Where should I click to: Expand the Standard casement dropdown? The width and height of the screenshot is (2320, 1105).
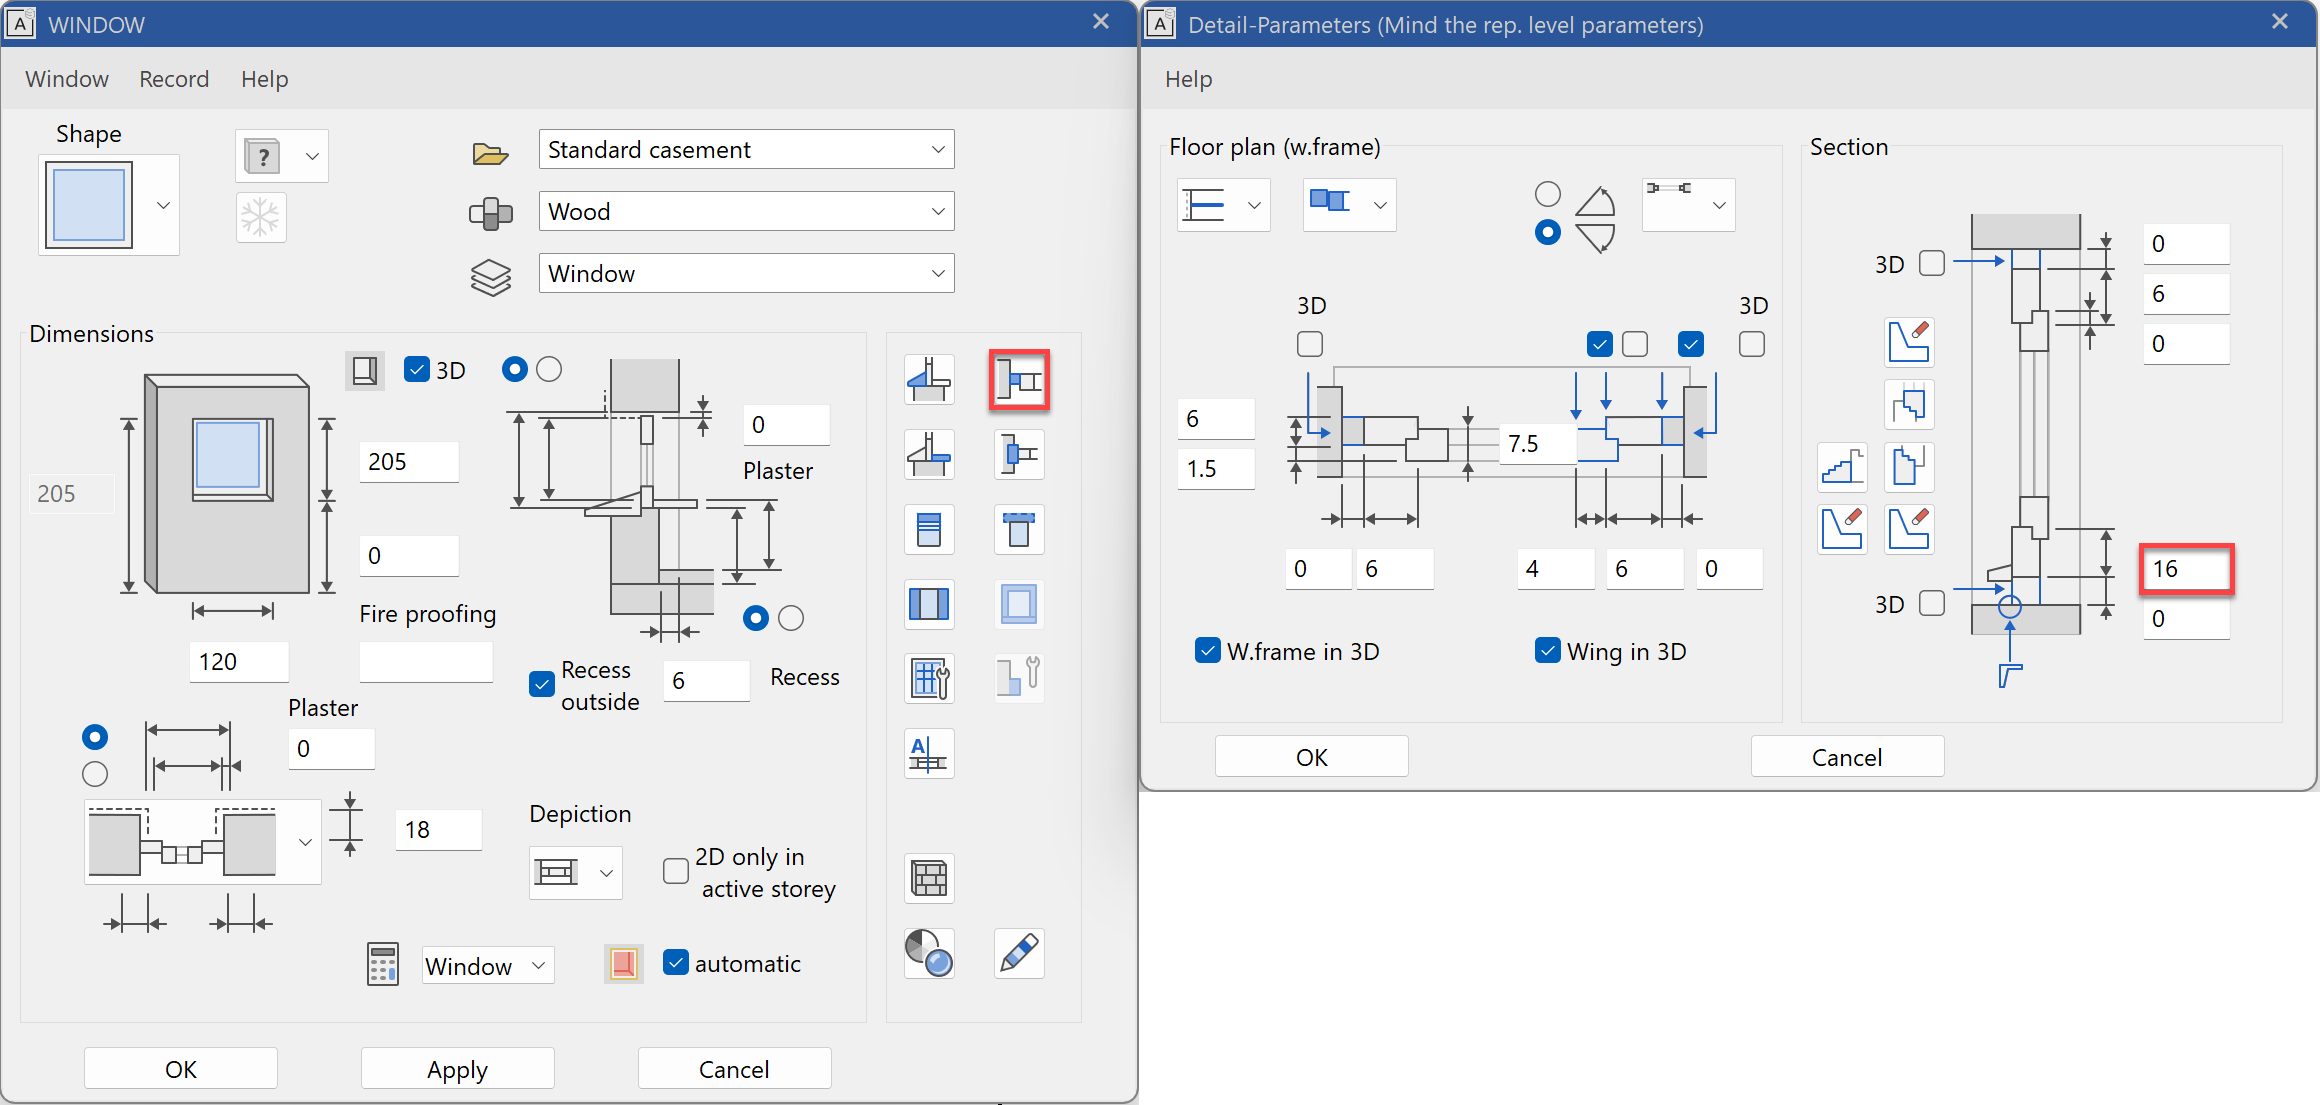pos(937,150)
